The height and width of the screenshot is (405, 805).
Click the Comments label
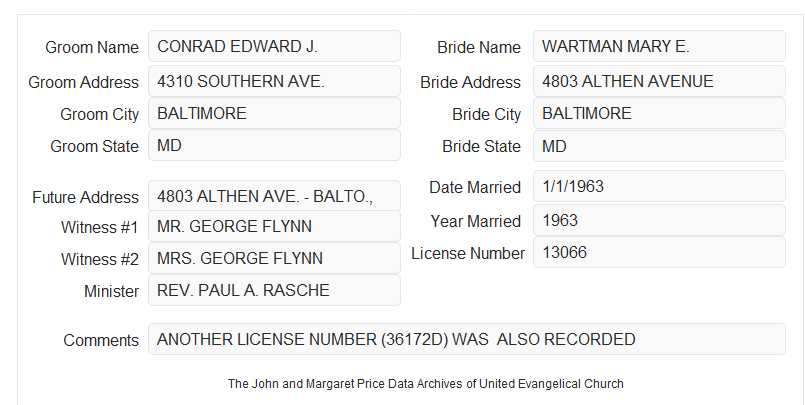[x=101, y=340]
